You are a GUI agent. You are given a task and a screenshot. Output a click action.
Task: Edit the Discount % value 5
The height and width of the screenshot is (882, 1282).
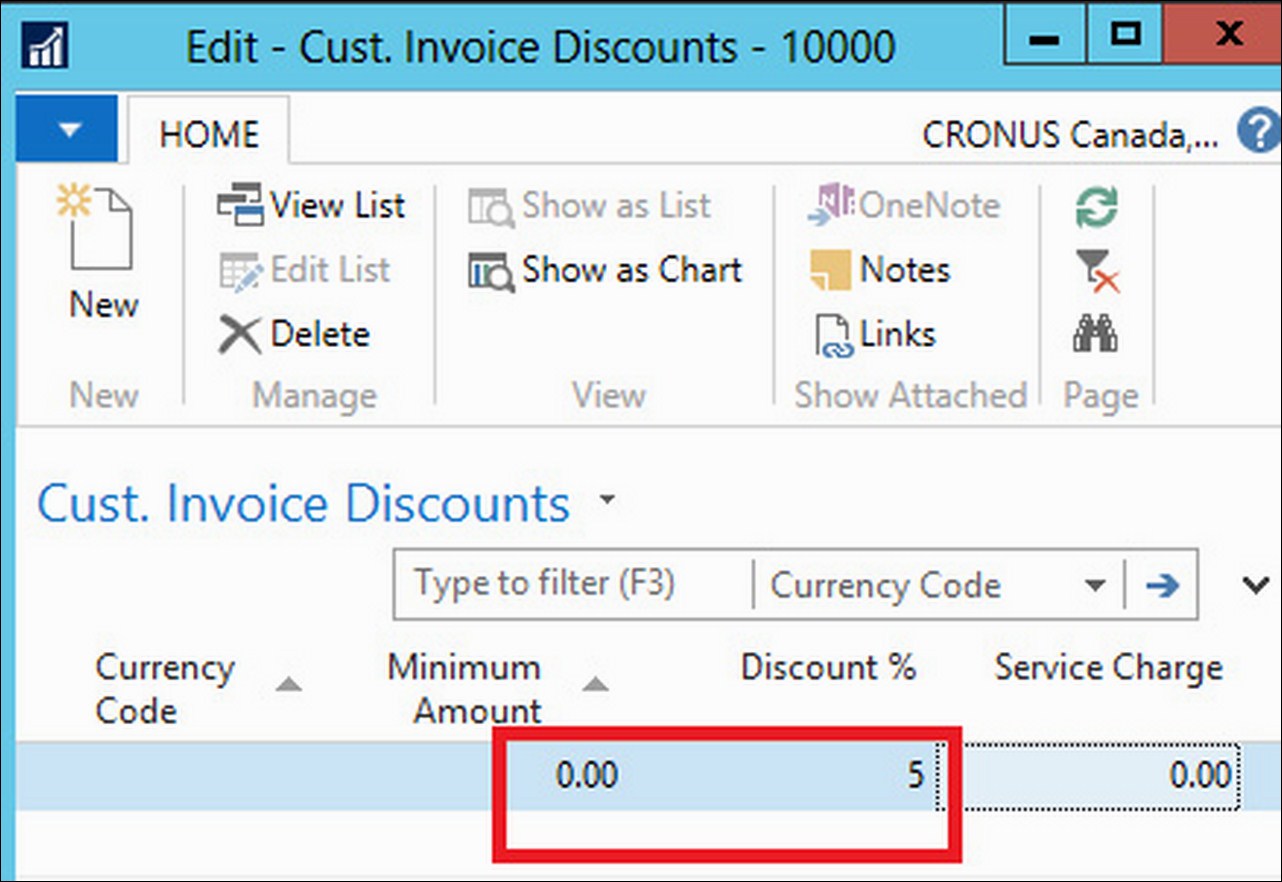915,775
